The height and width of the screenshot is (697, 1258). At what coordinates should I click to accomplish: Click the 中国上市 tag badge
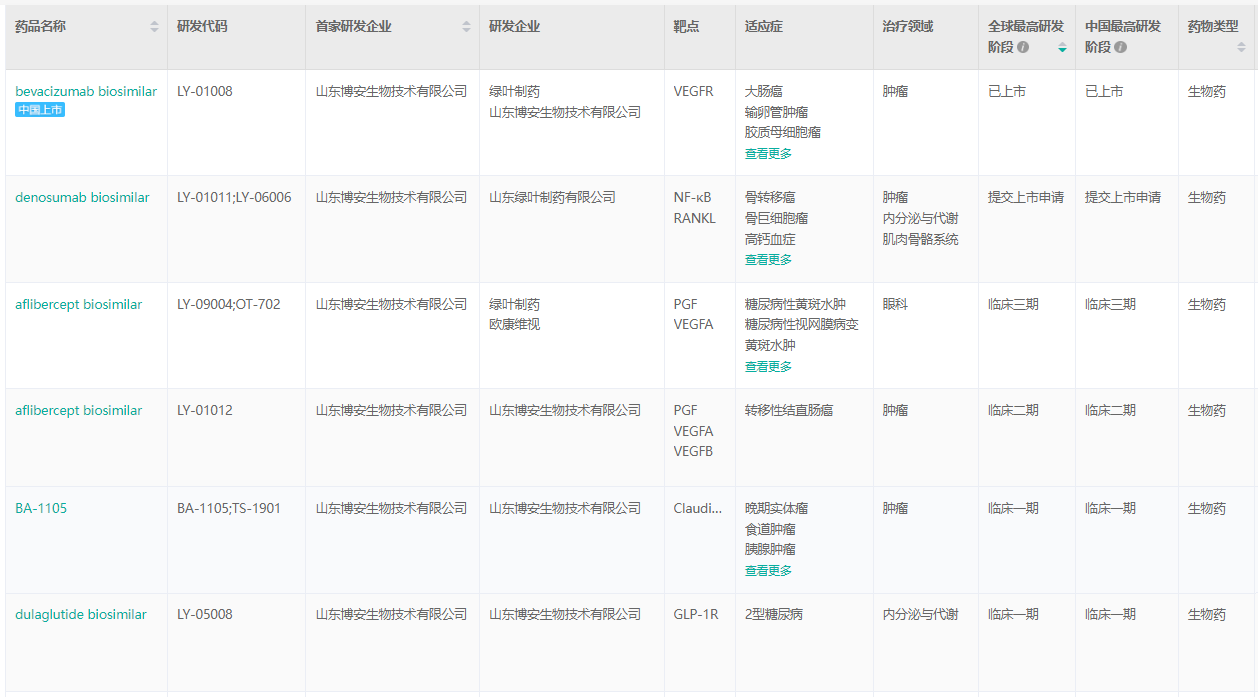tap(40, 110)
